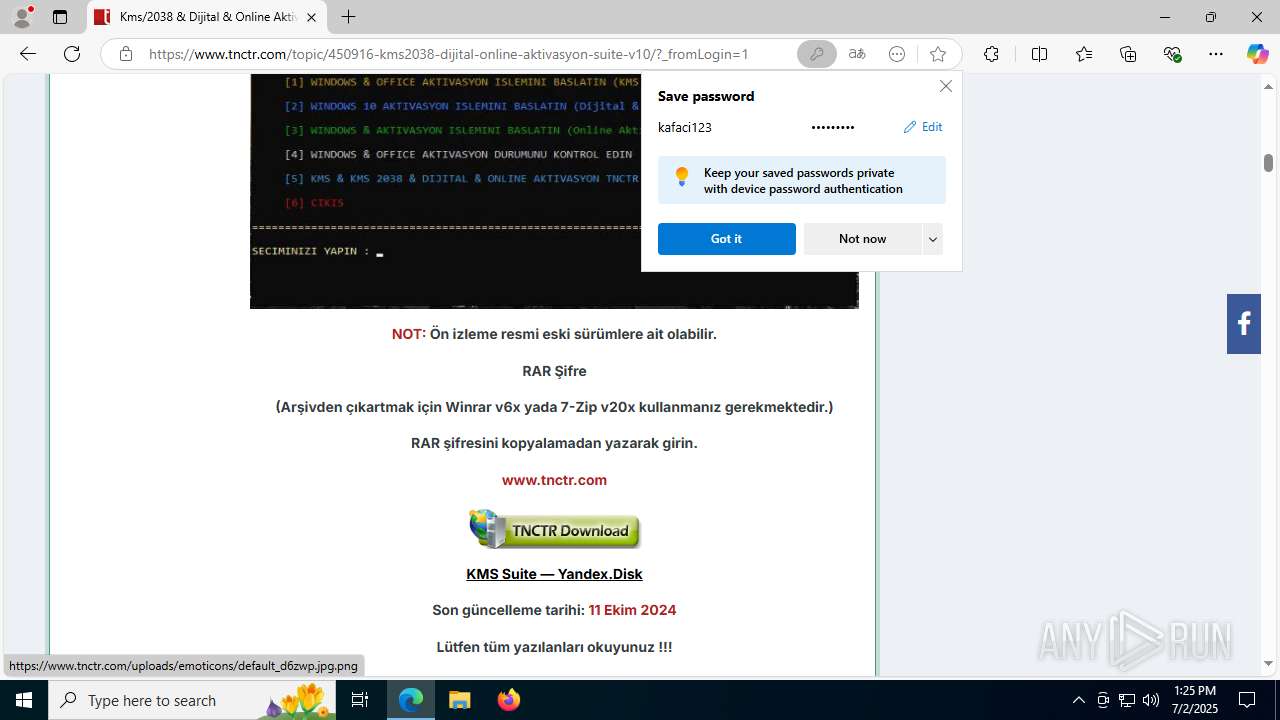Screen dimensions: 1280x720
Task: Open the notification center icon
Action: (1247, 700)
